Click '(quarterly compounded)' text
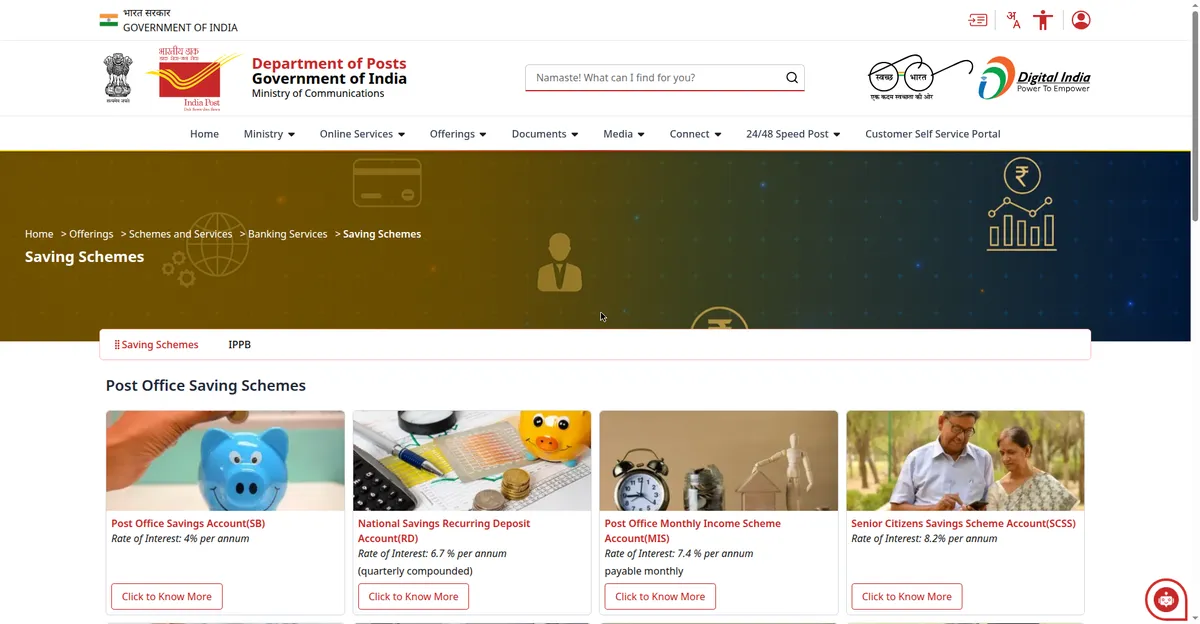The image size is (1200, 624). (415, 572)
